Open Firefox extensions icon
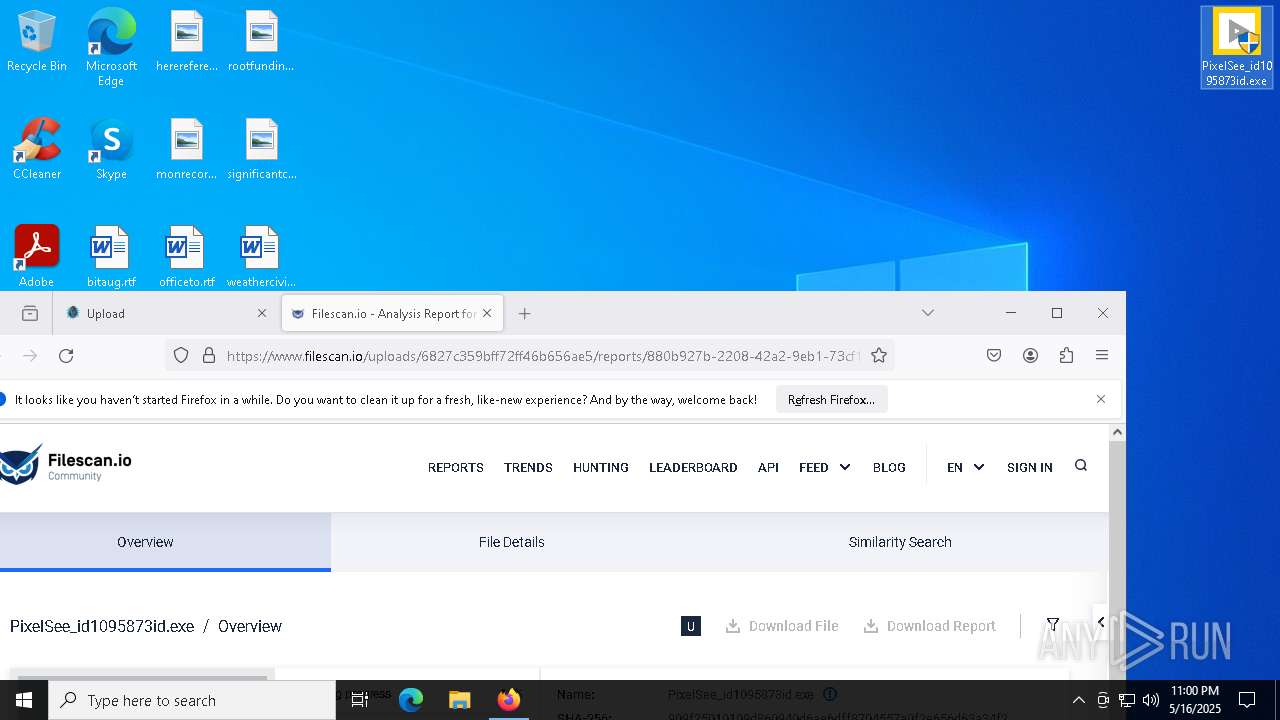The height and width of the screenshot is (720, 1280). tap(1066, 355)
